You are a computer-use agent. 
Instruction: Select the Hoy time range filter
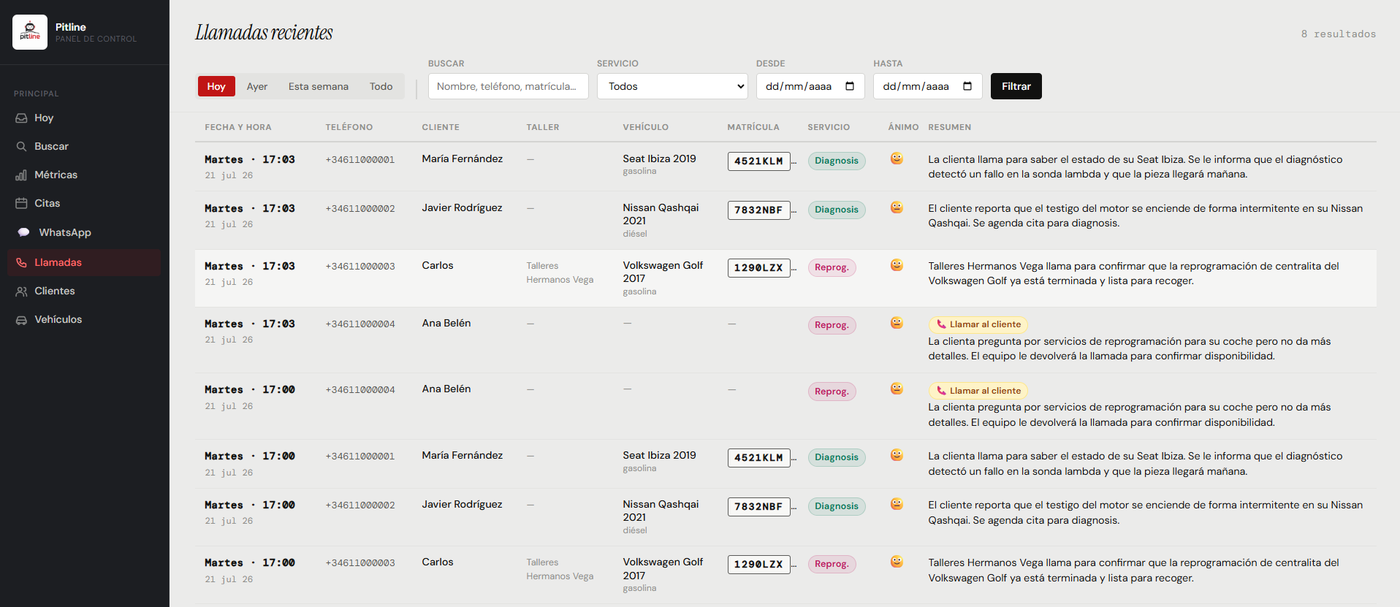(x=216, y=86)
